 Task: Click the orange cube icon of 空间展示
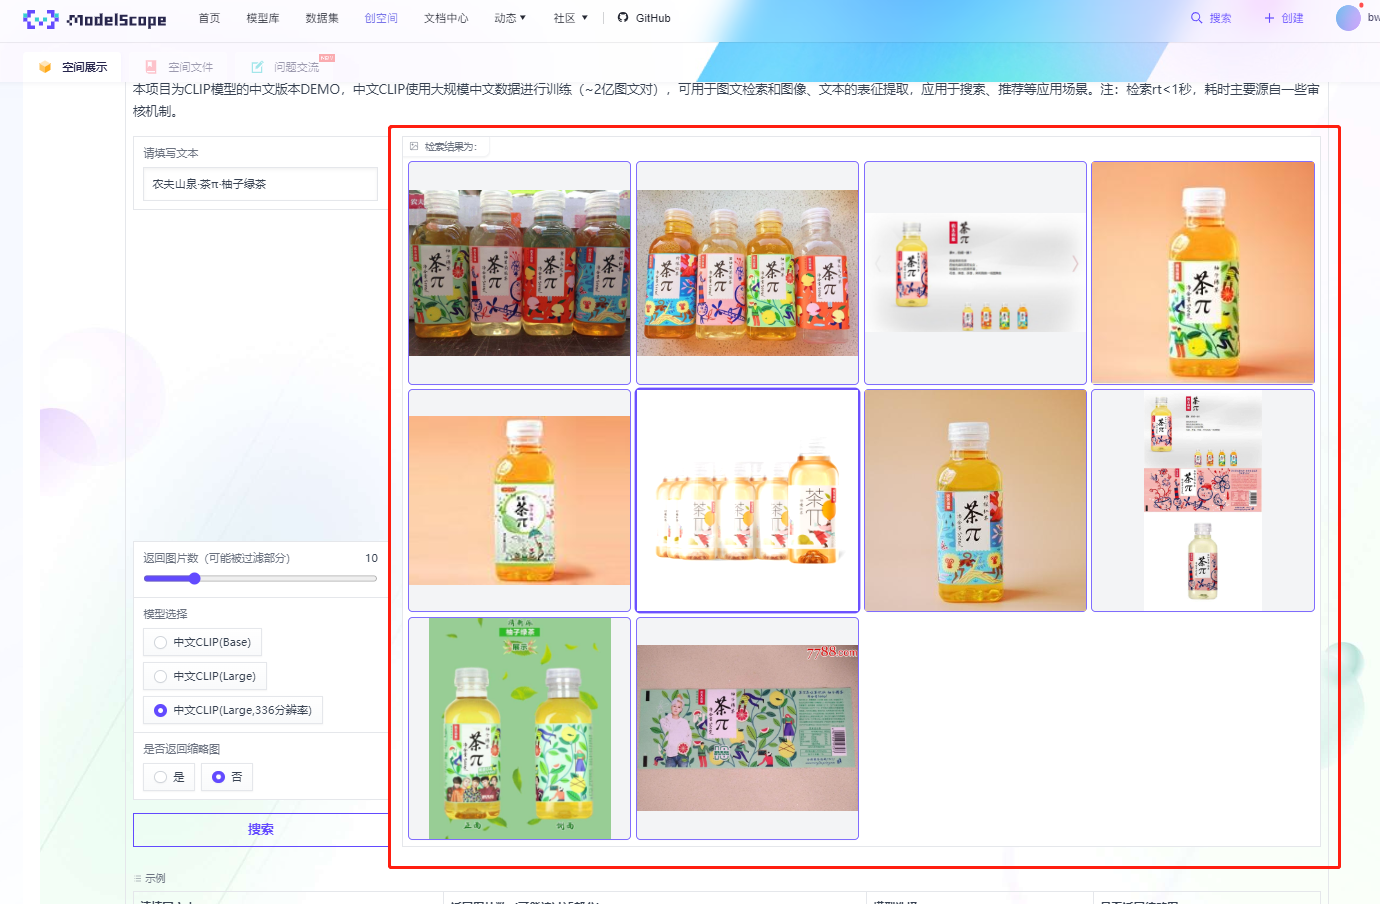point(45,67)
